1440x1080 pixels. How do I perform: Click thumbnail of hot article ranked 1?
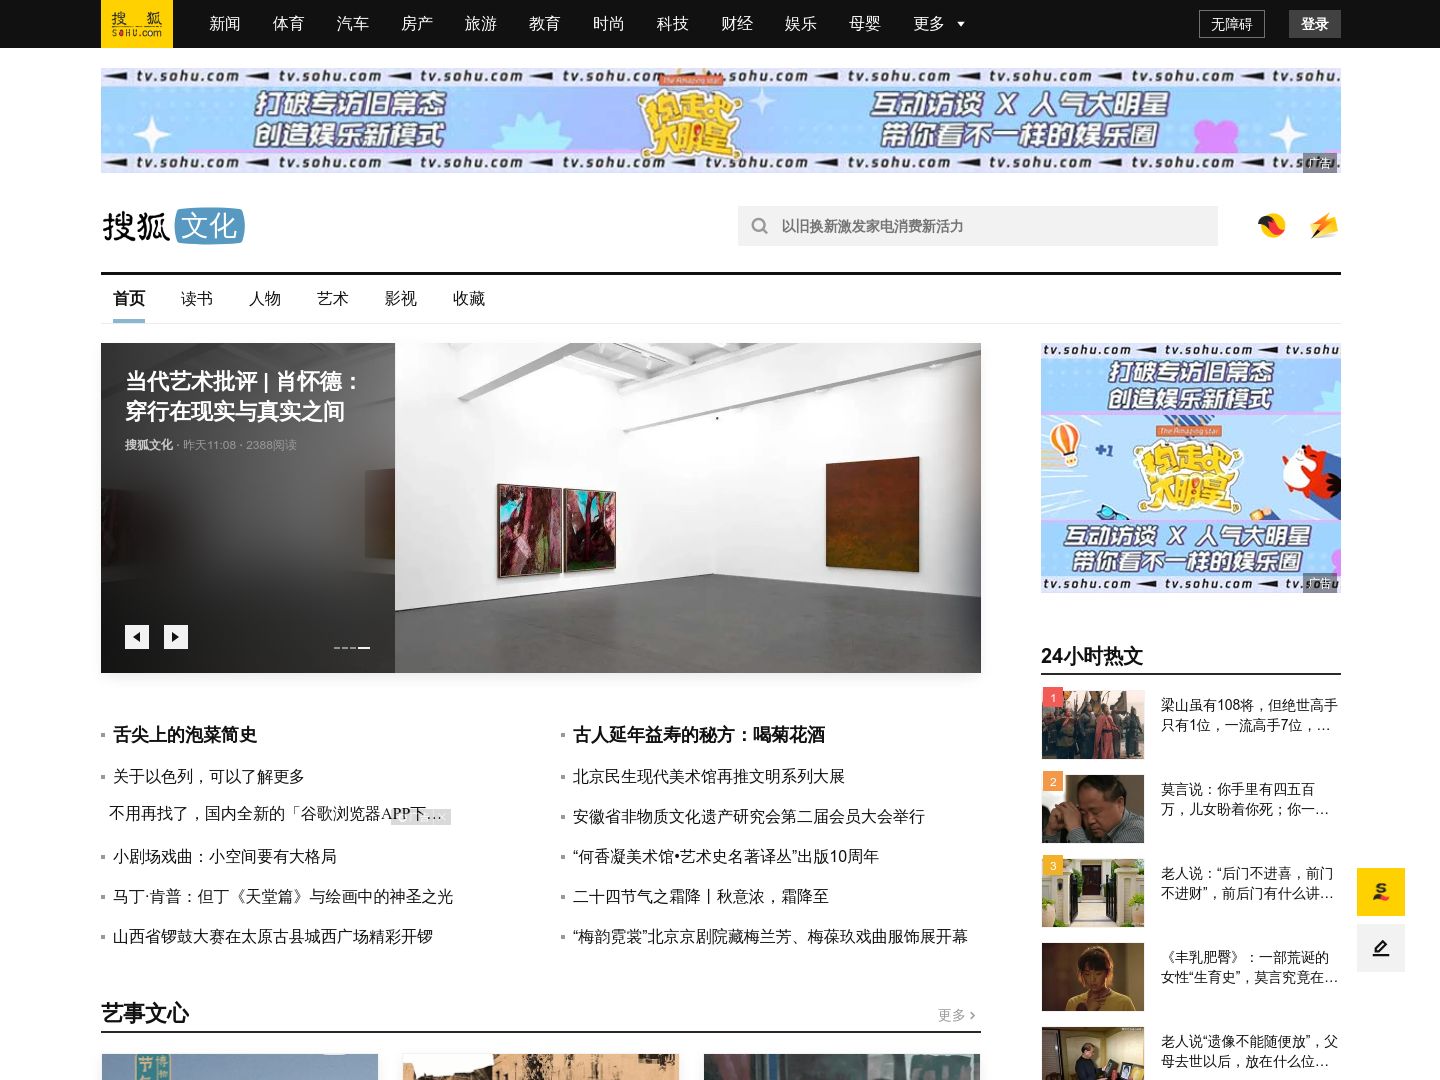[1093, 725]
